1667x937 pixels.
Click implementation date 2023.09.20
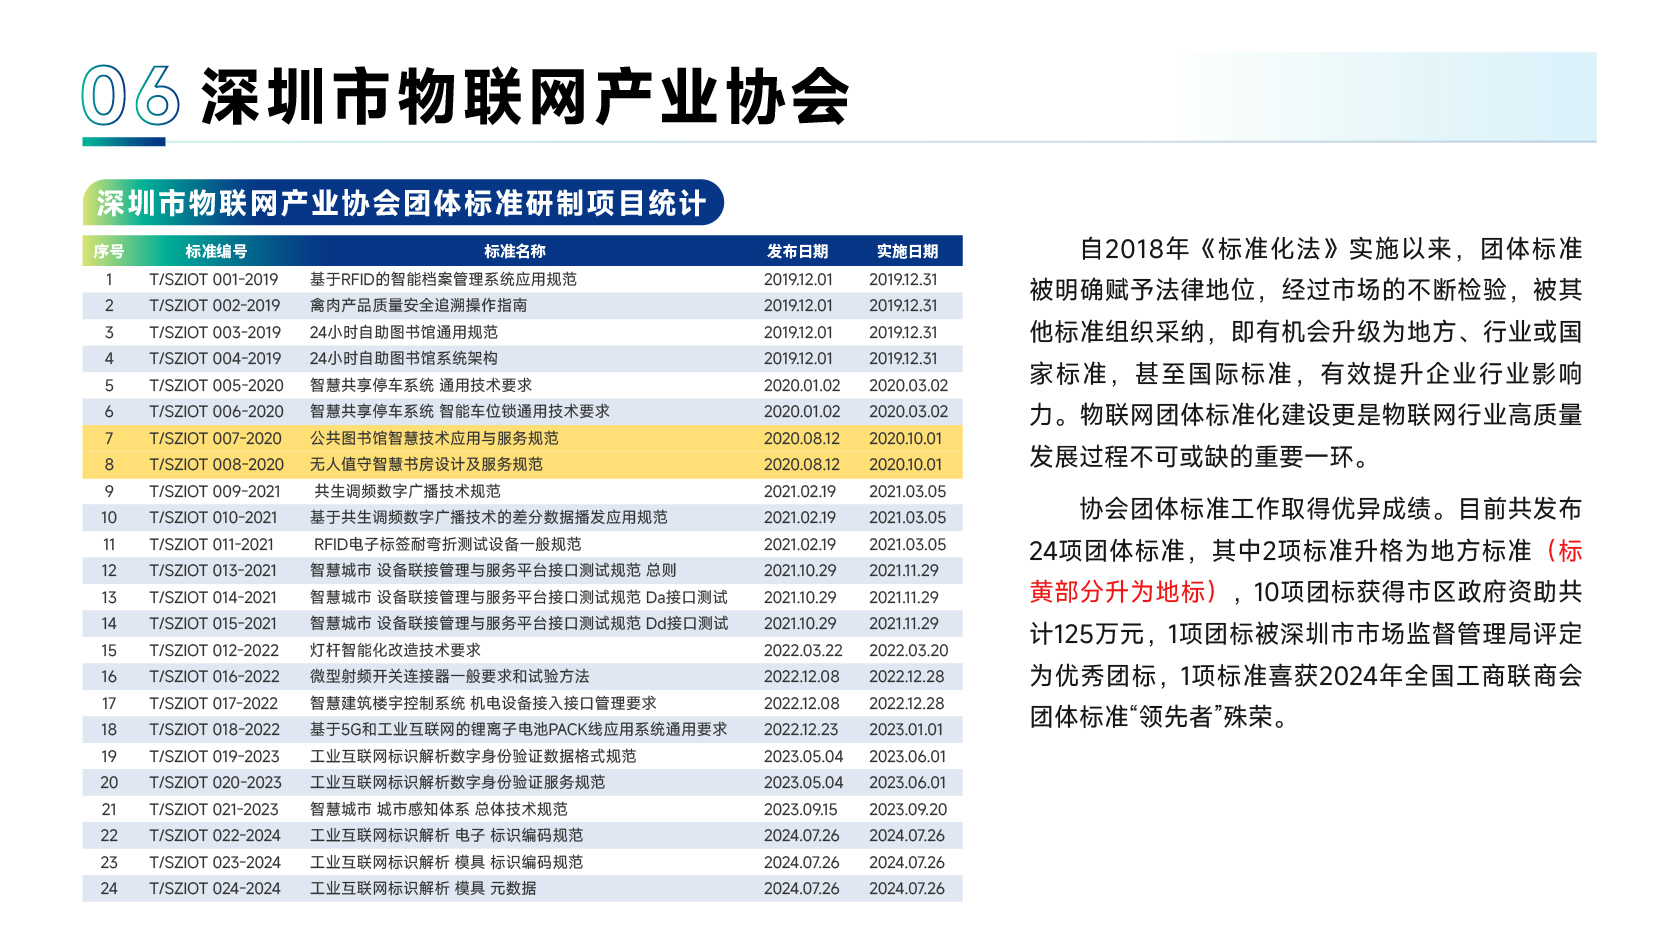908,809
